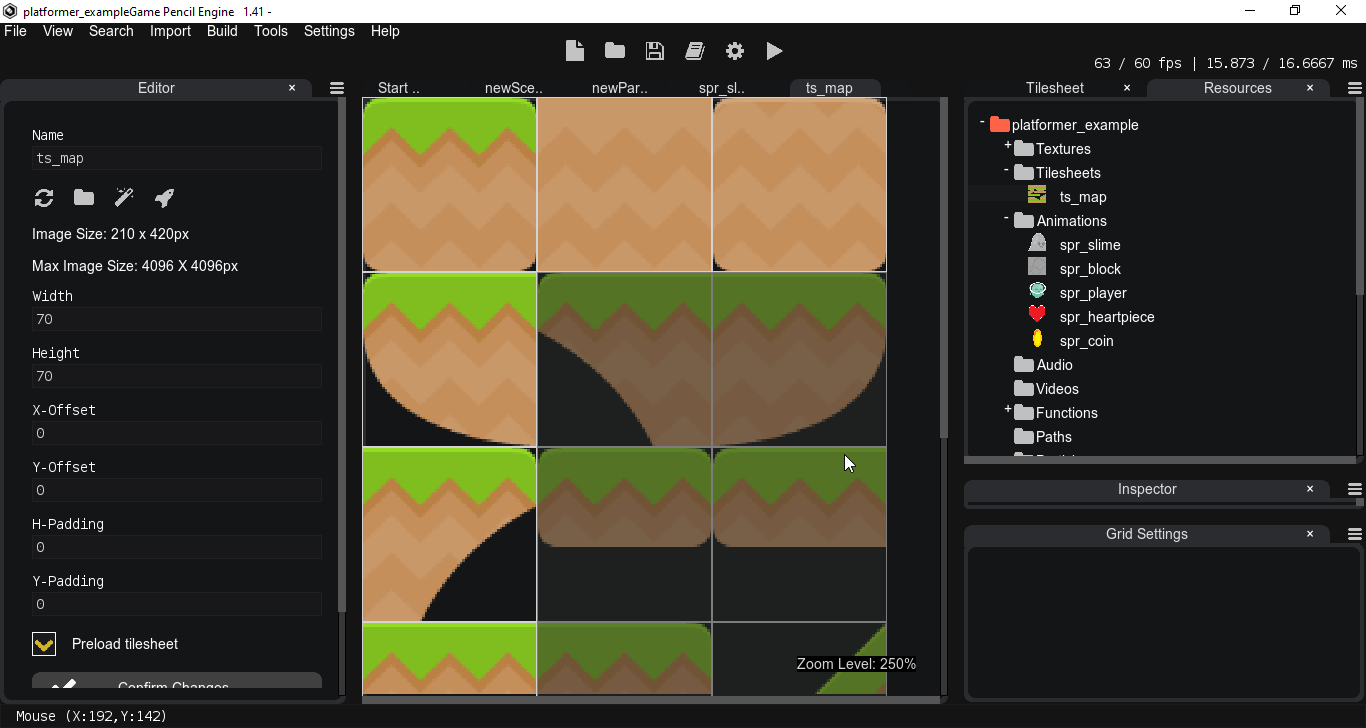Select the Audio folder
The image size is (1366, 728).
pos(1043,365)
